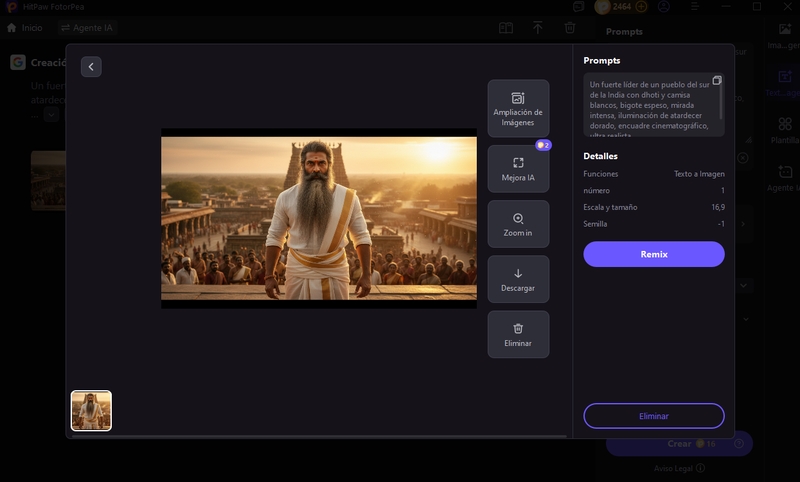Click the background thumbnail at left edge
The image size is (800, 482).
[x=48, y=181]
